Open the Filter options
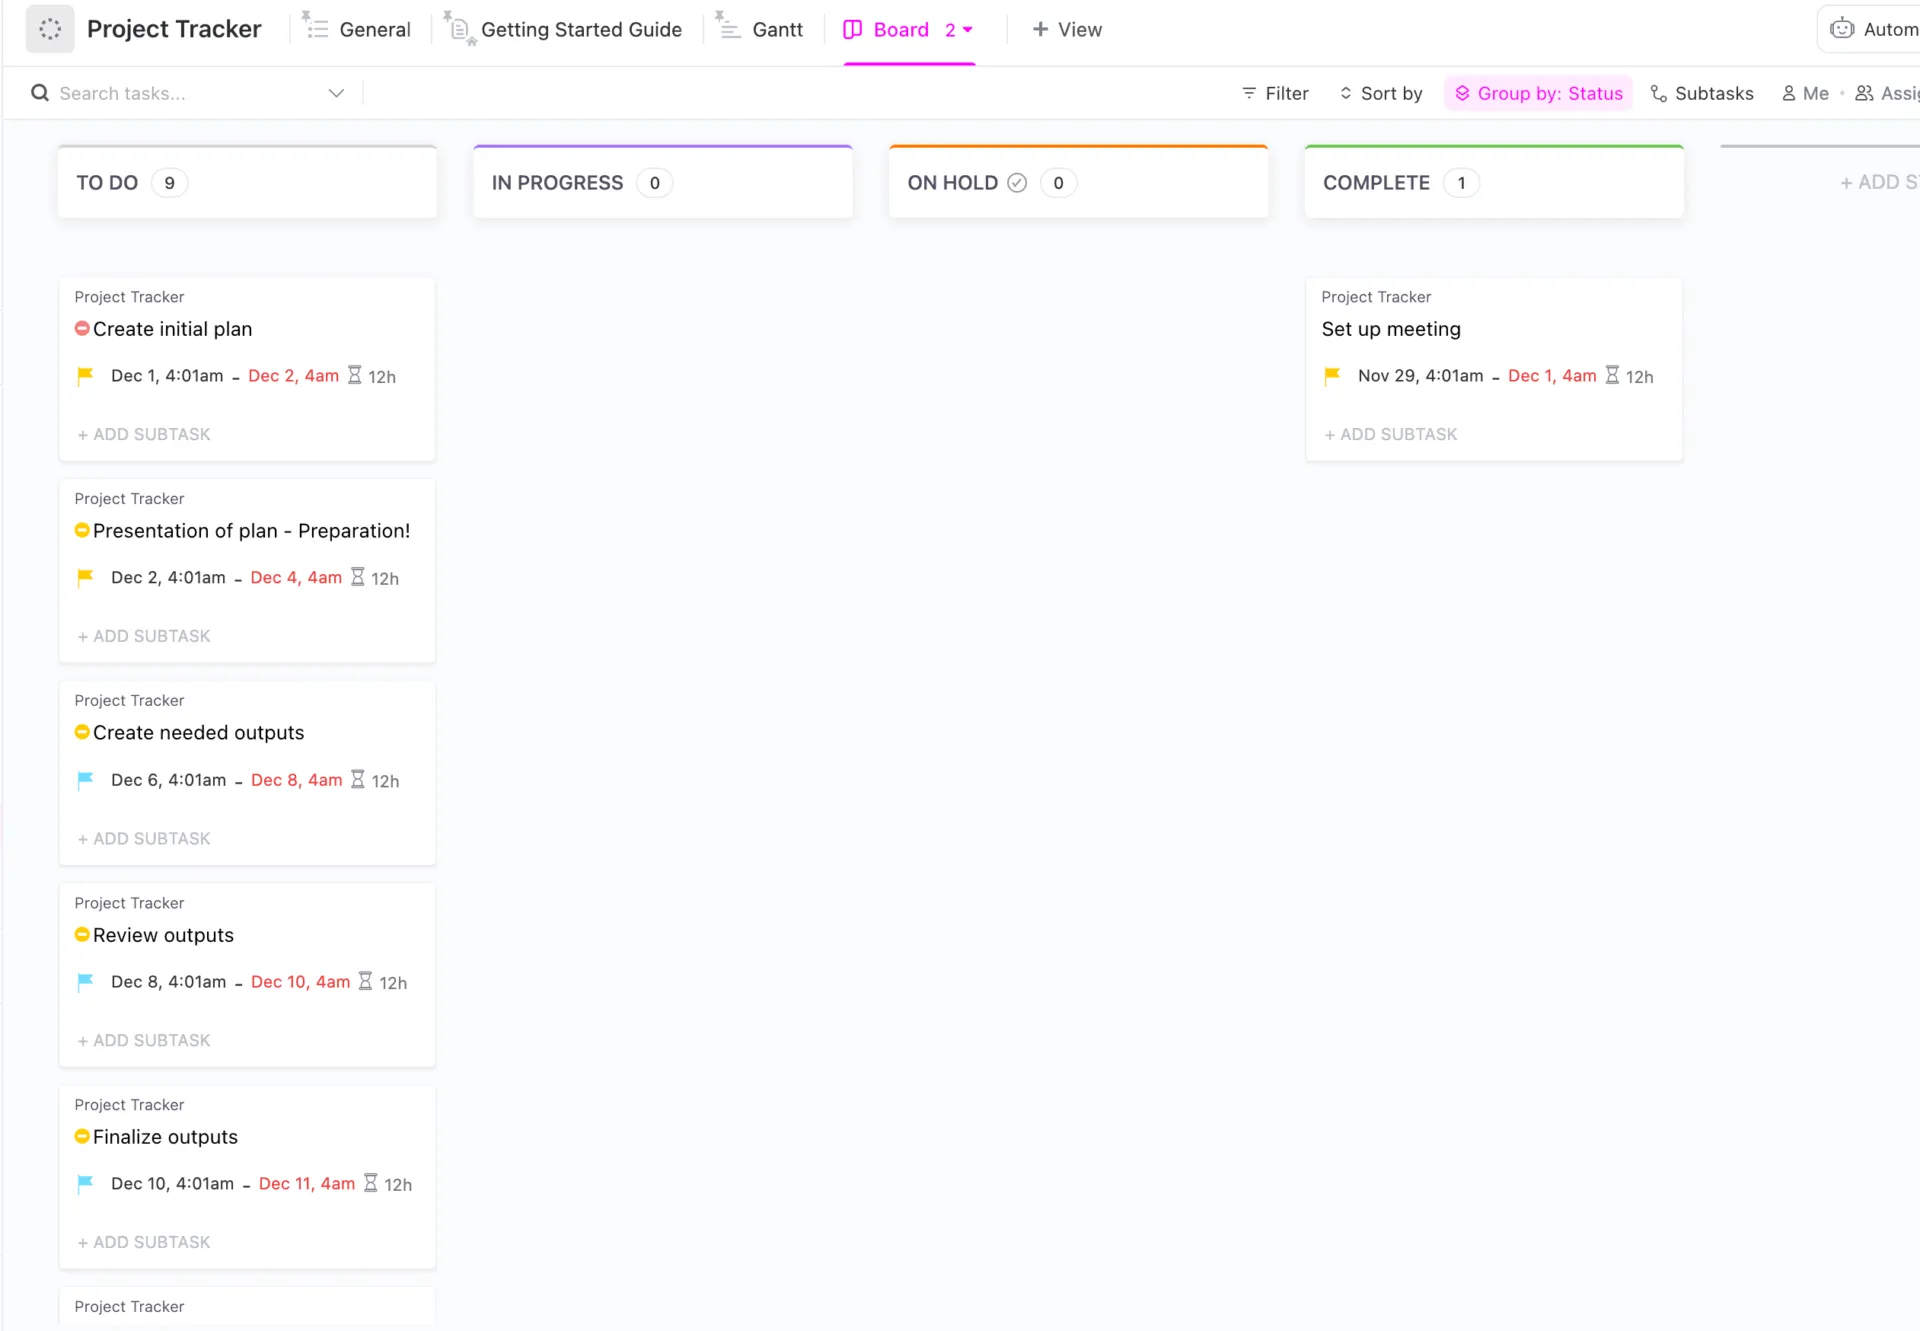Image resolution: width=1920 pixels, height=1331 pixels. pyautogui.click(x=1275, y=93)
